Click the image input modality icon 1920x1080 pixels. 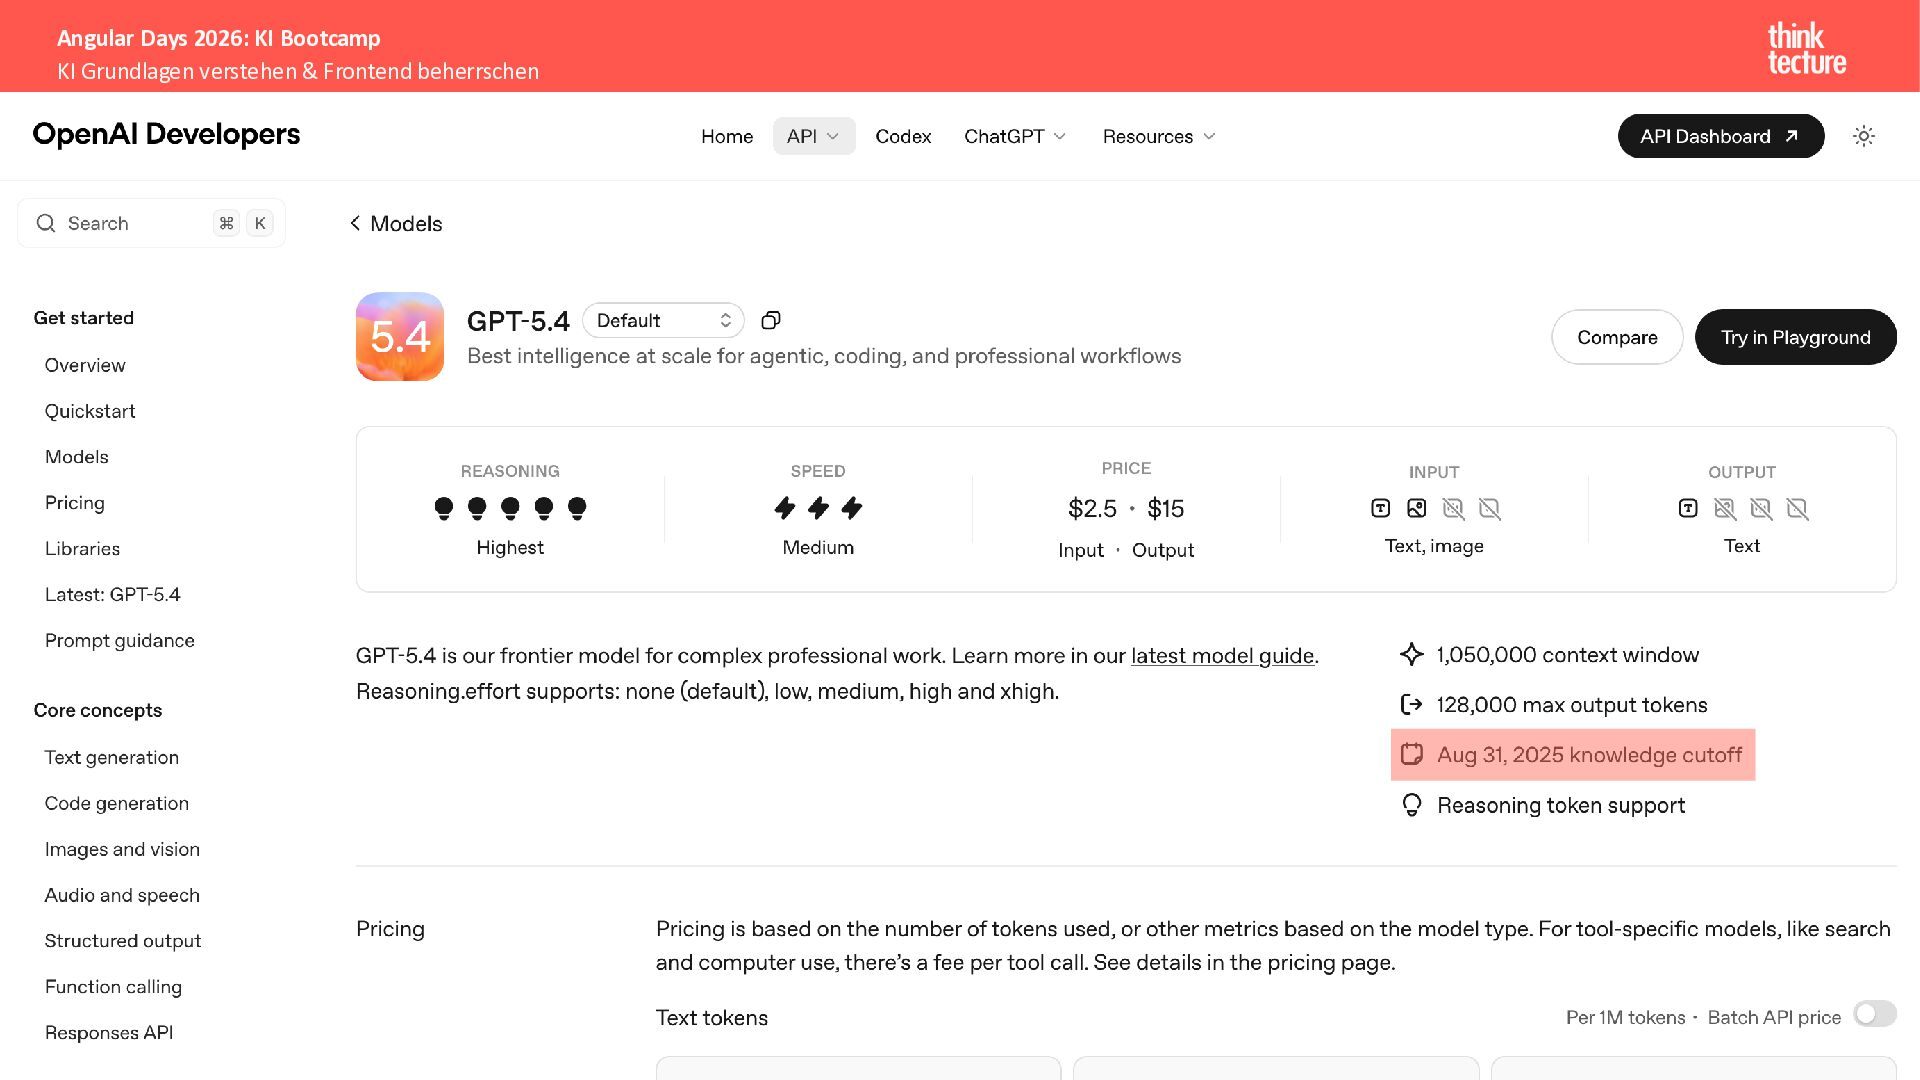pyautogui.click(x=1416, y=509)
